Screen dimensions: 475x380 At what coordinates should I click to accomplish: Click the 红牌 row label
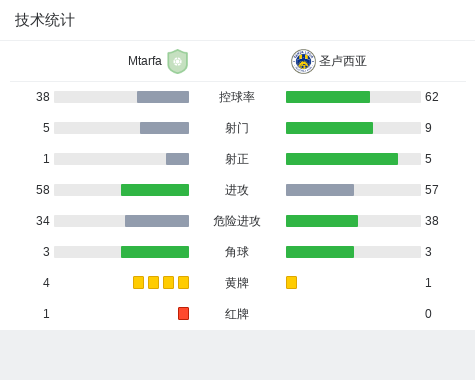pyautogui.click(x=237, y=314)
